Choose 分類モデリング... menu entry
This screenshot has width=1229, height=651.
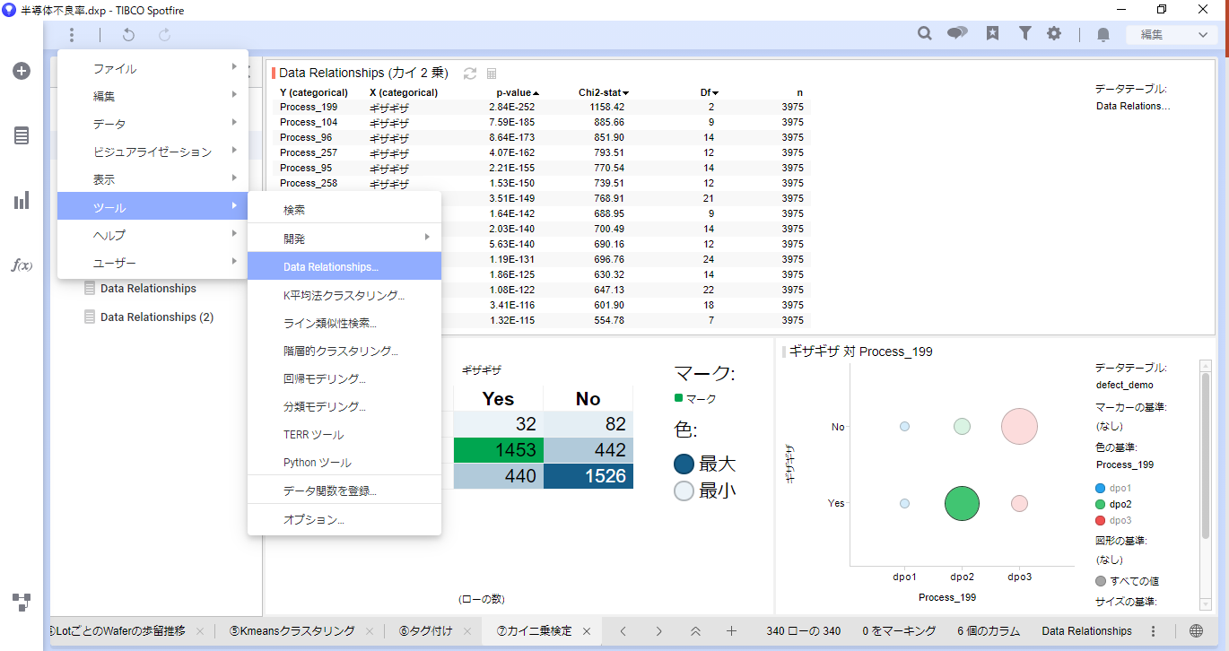pyautogui.click(x=344, y=407)
